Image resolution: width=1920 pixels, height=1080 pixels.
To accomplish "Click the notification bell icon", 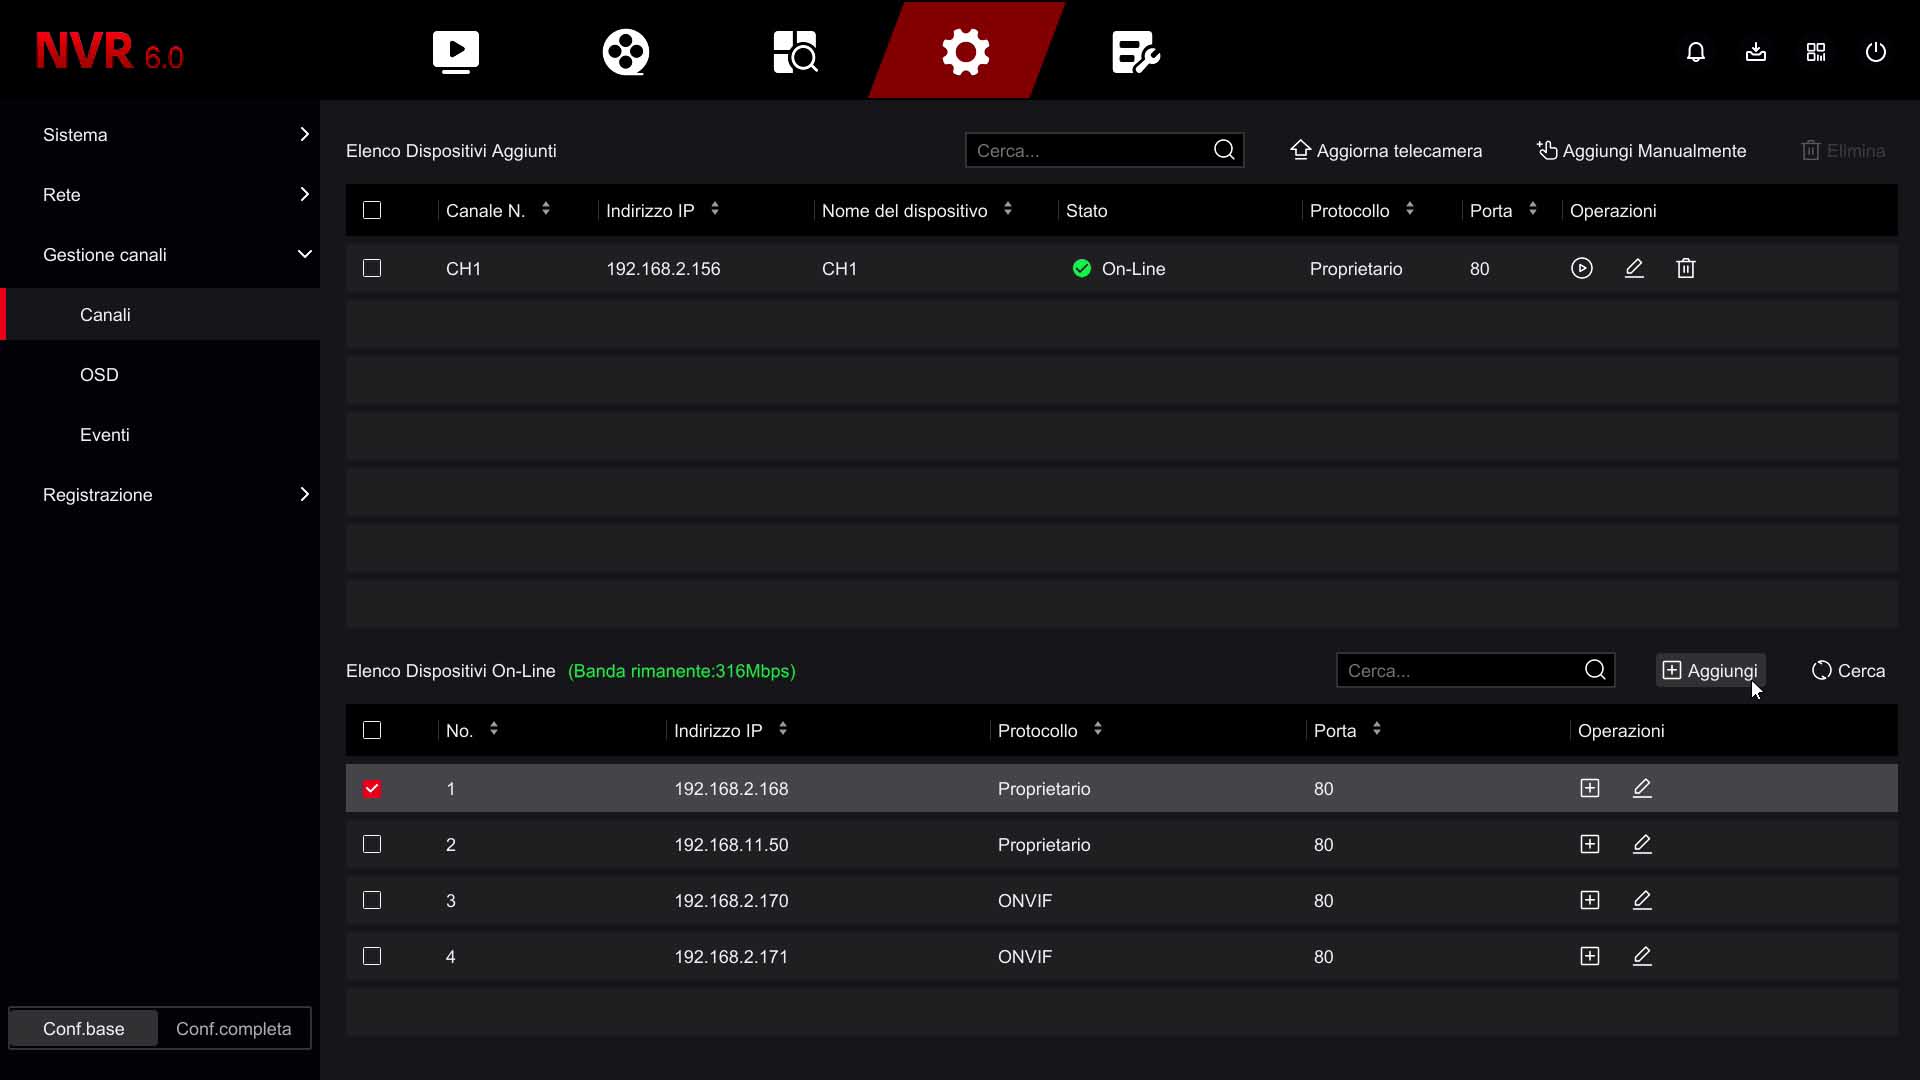I will pyautogui.click(x=1696, y=52).
